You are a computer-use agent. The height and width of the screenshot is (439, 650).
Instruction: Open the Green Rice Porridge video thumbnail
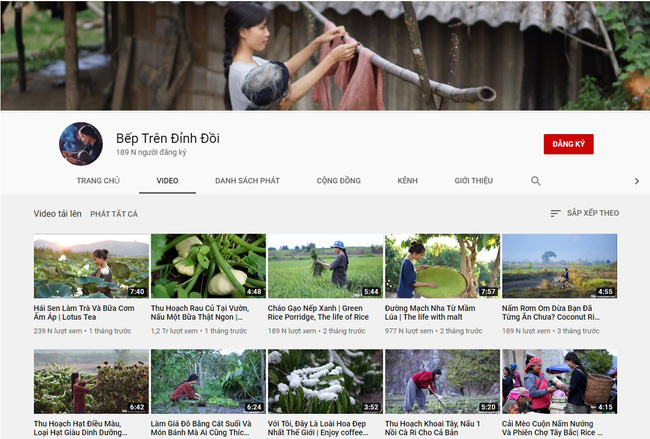click(x=325, y=266)
